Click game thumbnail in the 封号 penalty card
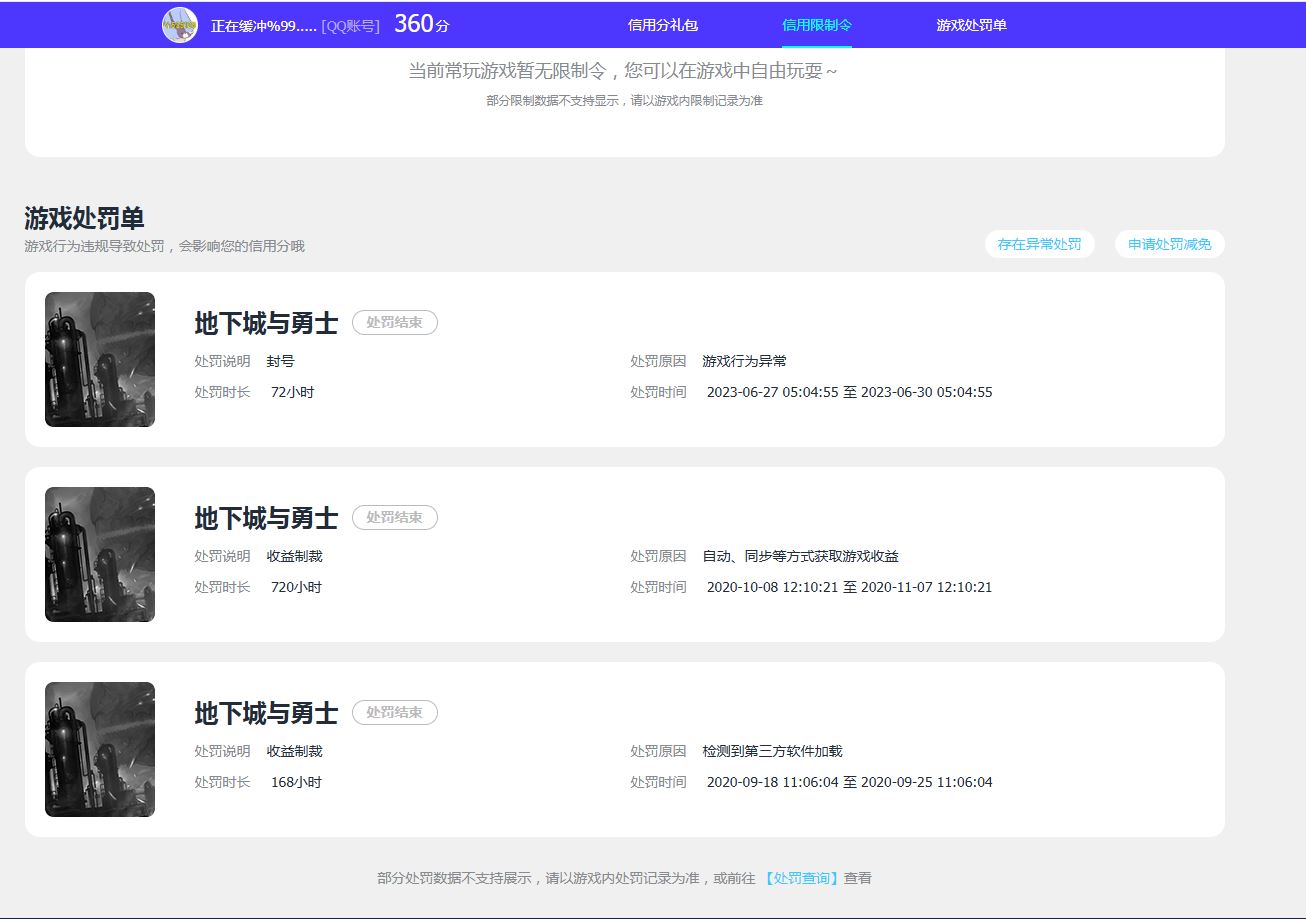This screenshot has width=1306, height=919. point(100,359)
